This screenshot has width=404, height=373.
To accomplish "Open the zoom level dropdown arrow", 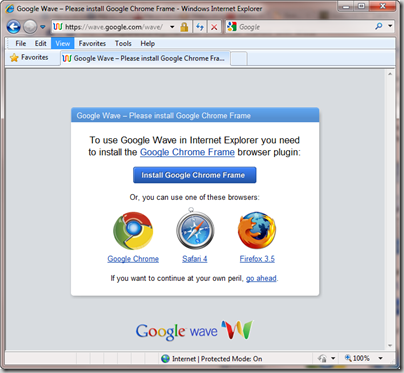I will [x=380, y=358].
